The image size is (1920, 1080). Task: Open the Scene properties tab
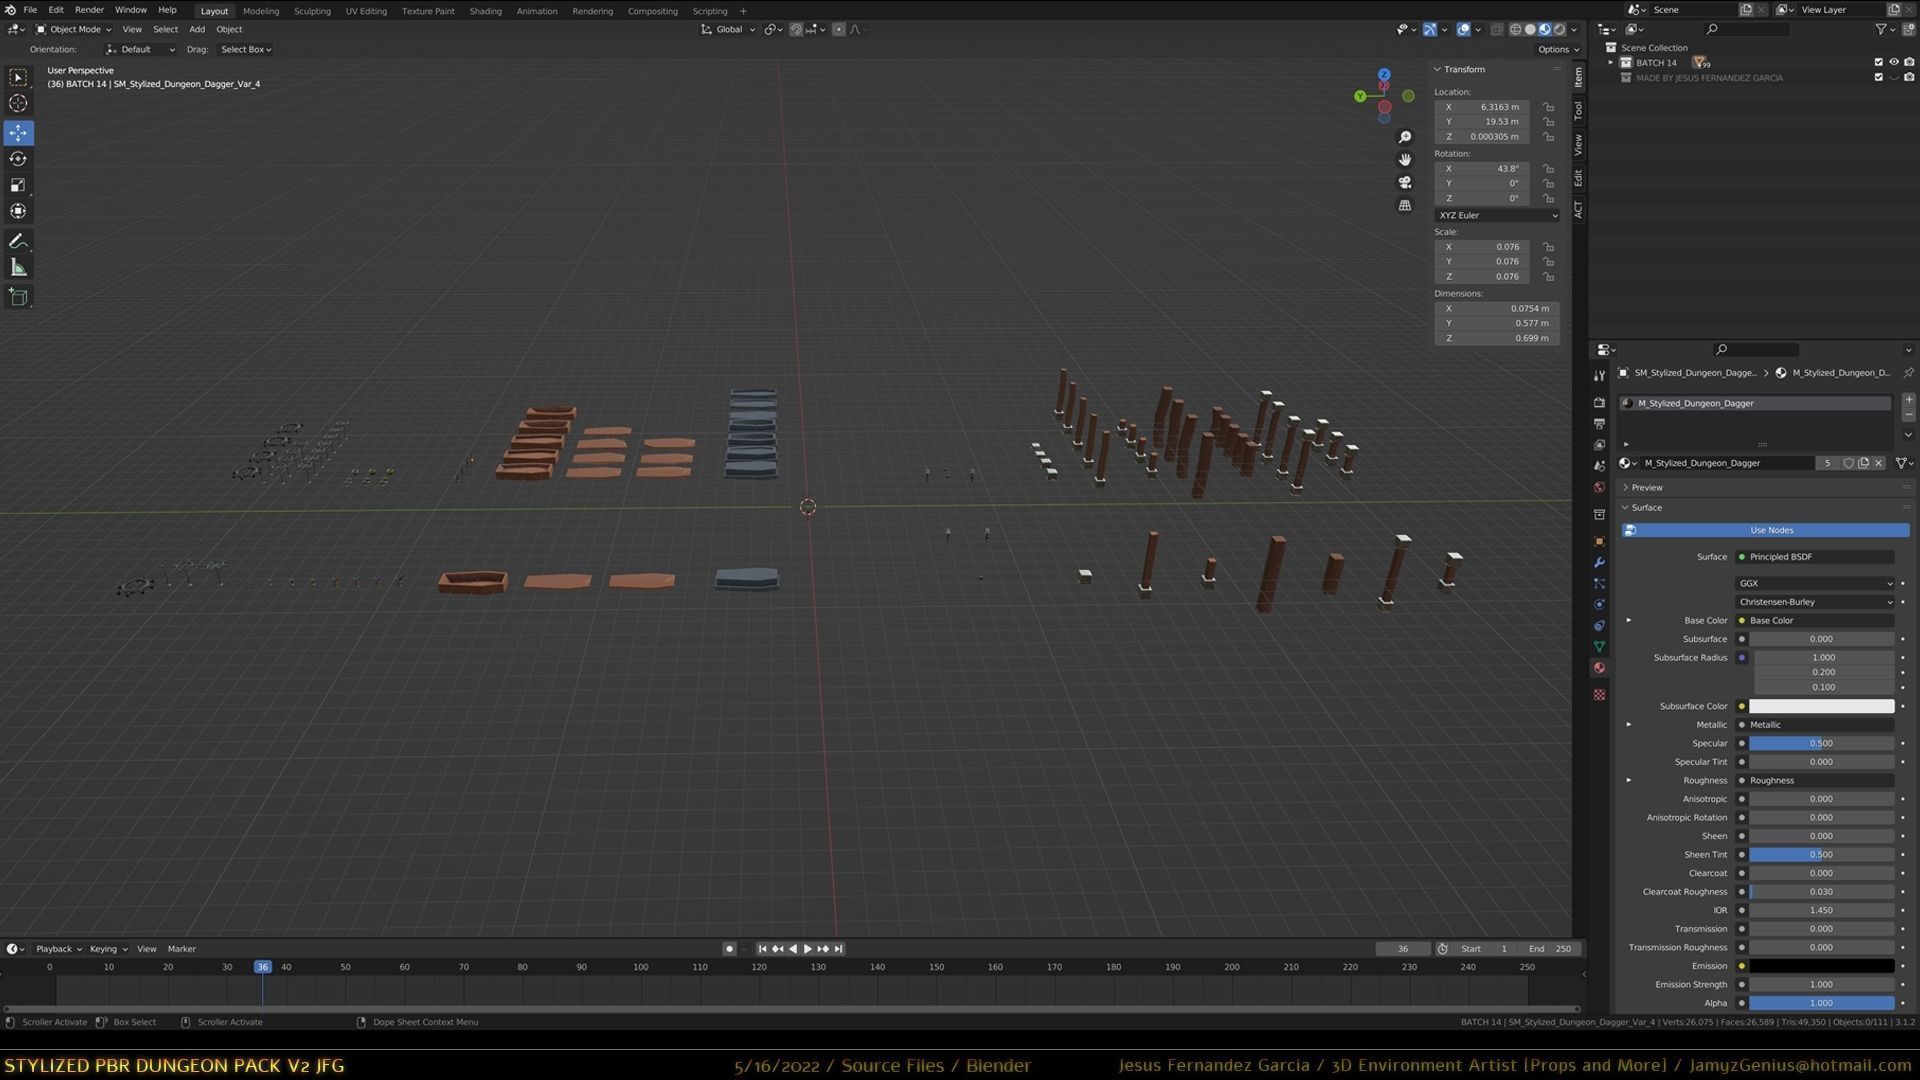click(1599, 466)
